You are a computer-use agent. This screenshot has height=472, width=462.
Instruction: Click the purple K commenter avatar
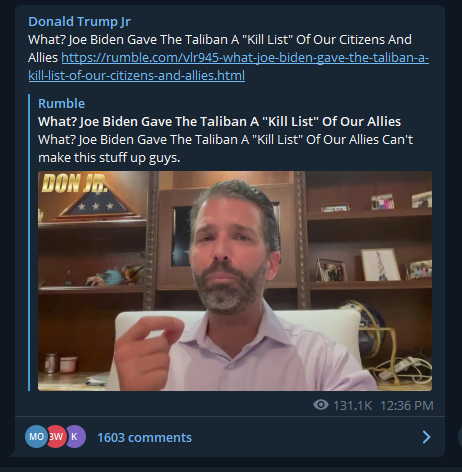tap(75, 436)
